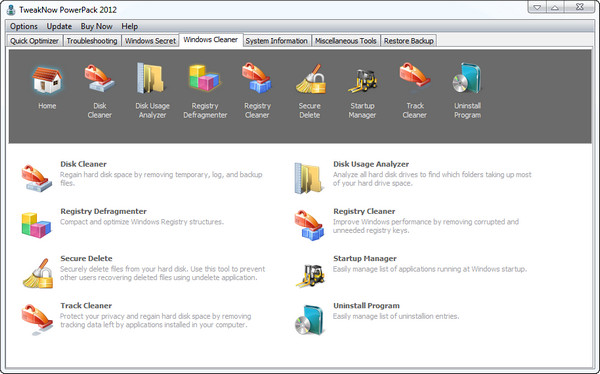Open the Secure Delete heading link
The height and width of the screenshot is (374, 600).
pyautogui.click(x=86, y=258)
